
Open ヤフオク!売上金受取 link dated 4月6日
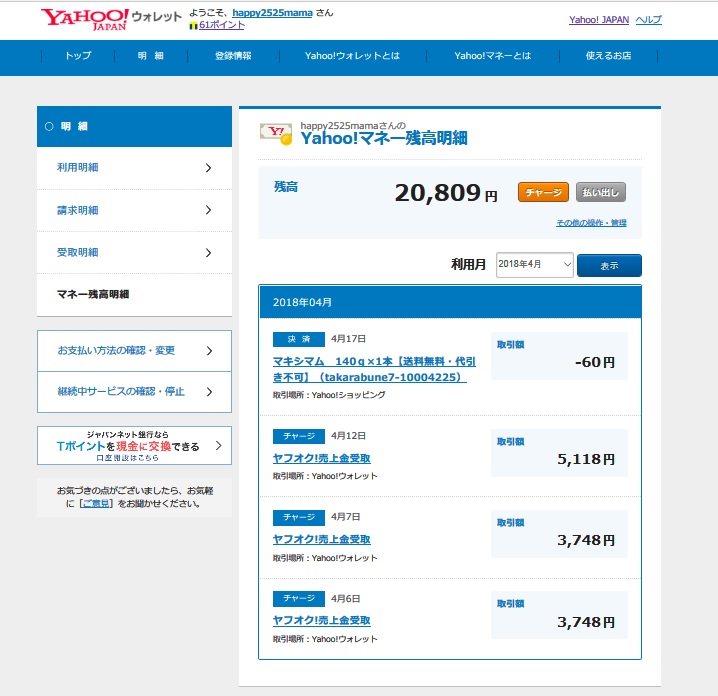click(321, 620)
